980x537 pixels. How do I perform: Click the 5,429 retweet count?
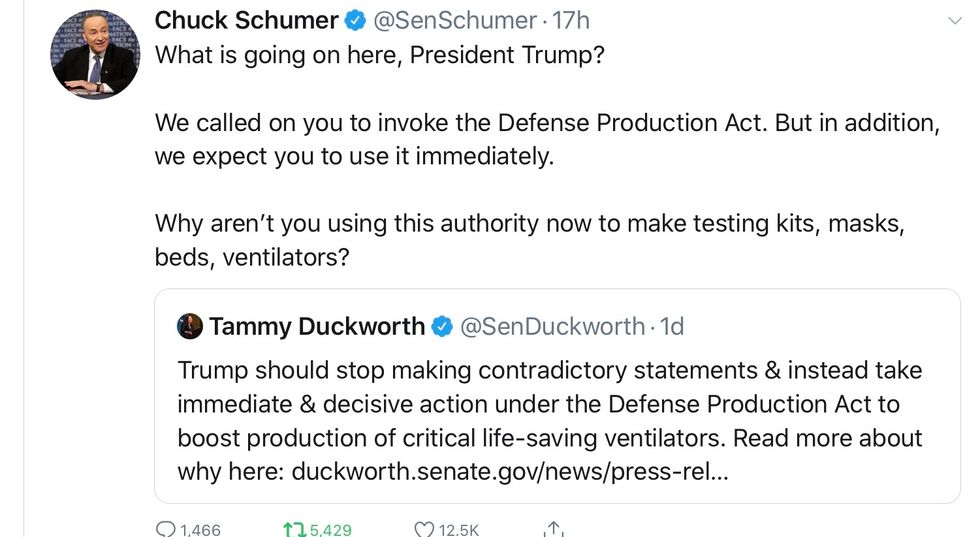coord(330,530)
